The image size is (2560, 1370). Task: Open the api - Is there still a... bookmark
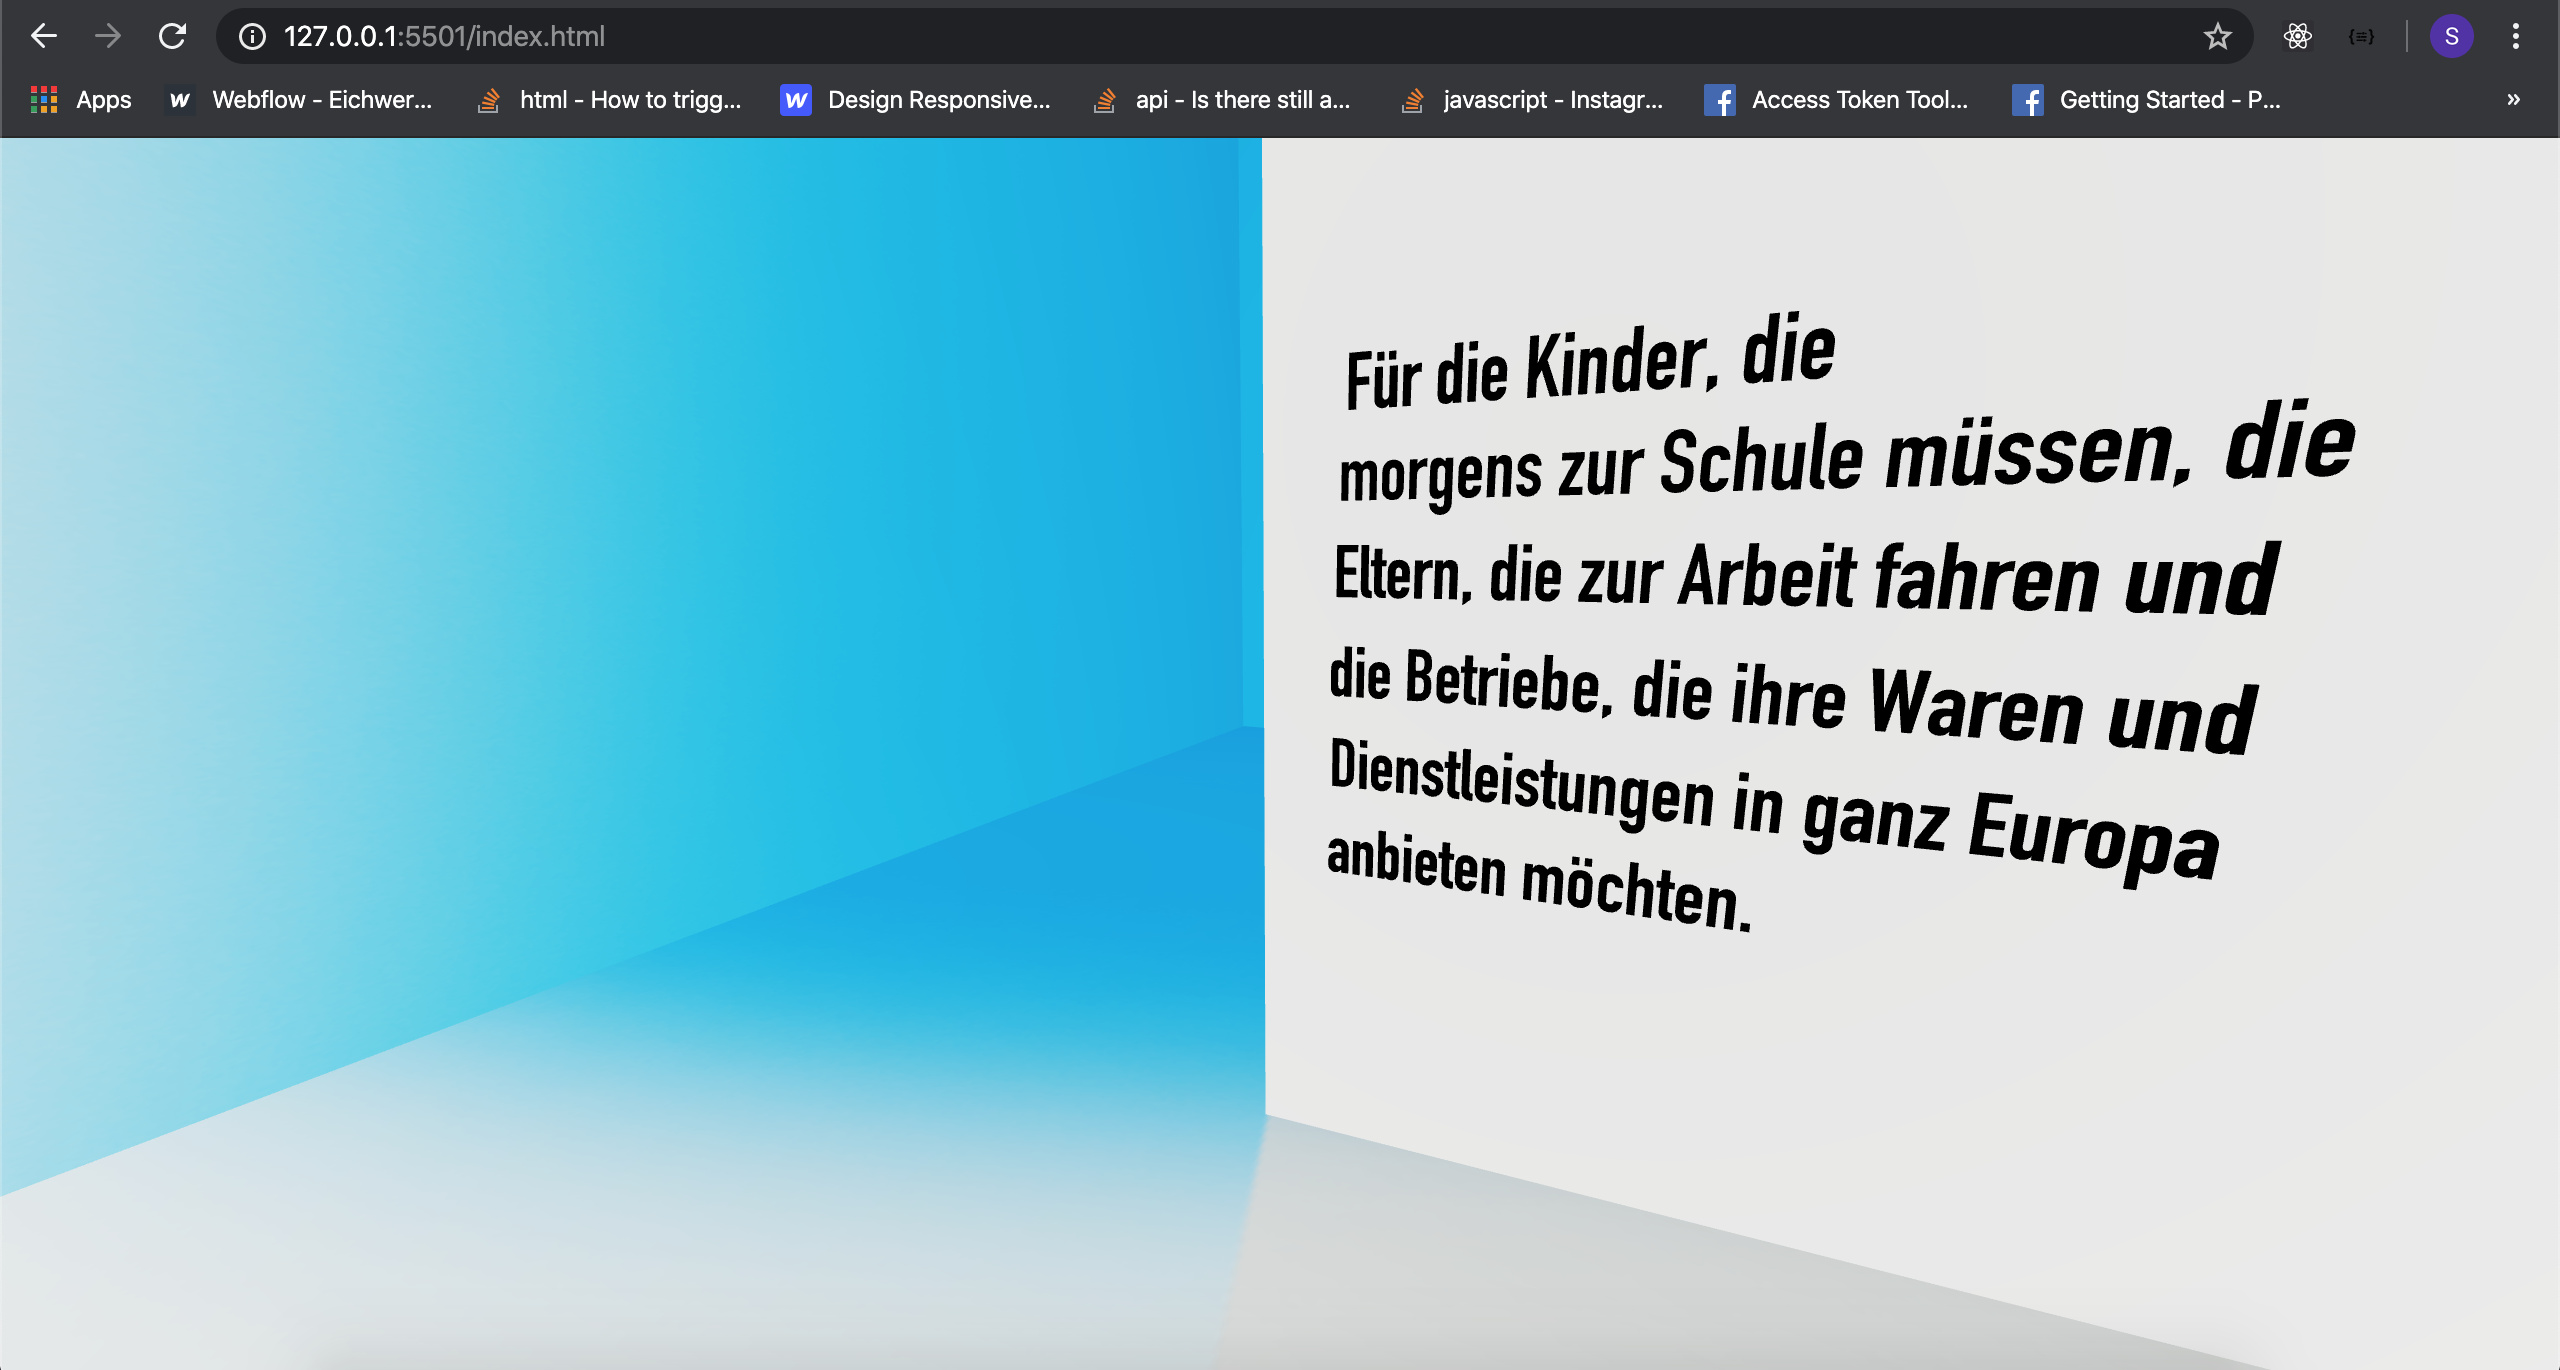point(1222,100)
